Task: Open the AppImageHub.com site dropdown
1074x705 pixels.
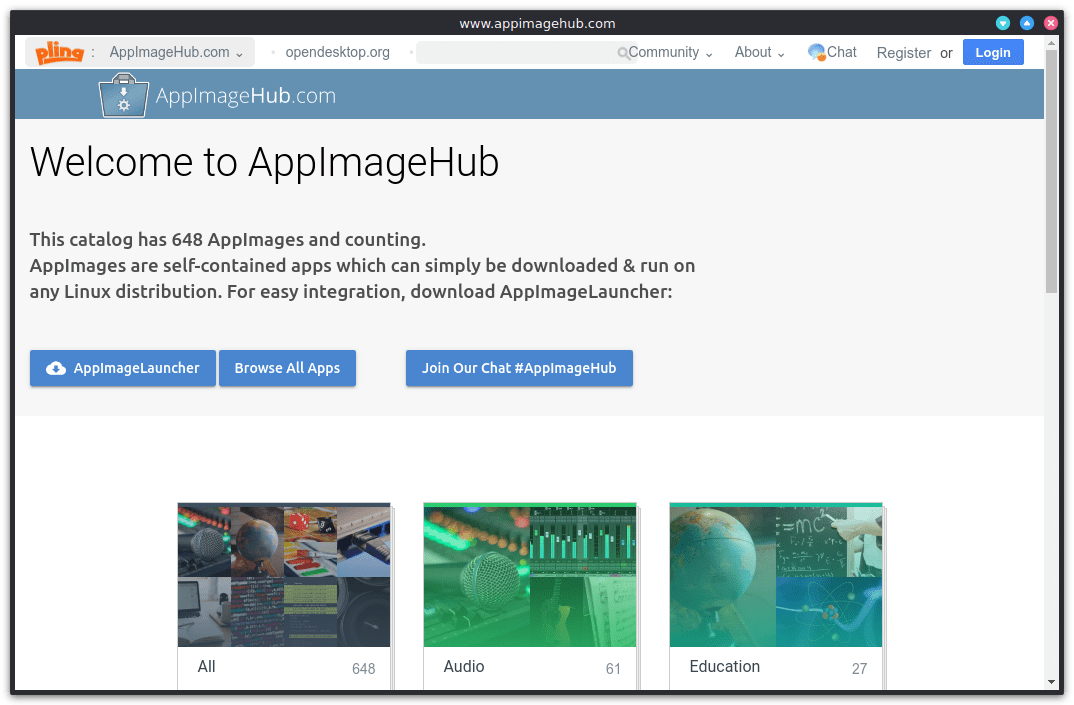Action: point(176,52)
